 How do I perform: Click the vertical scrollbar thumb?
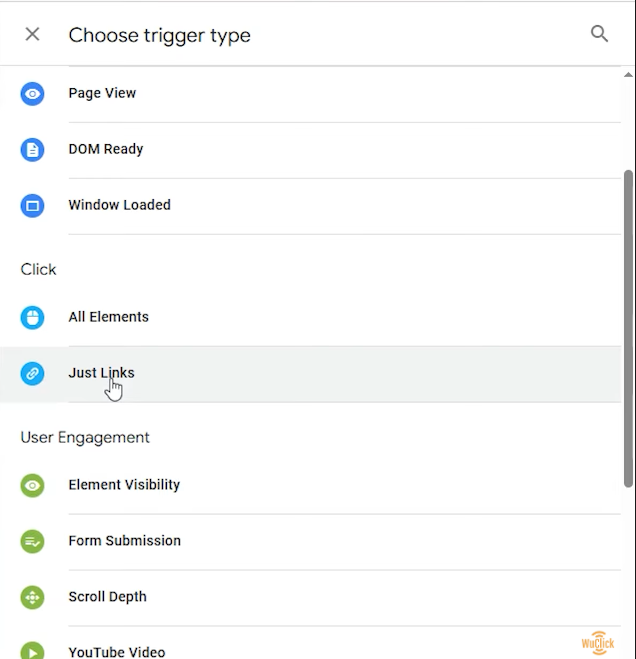click(x=628, y=328)
